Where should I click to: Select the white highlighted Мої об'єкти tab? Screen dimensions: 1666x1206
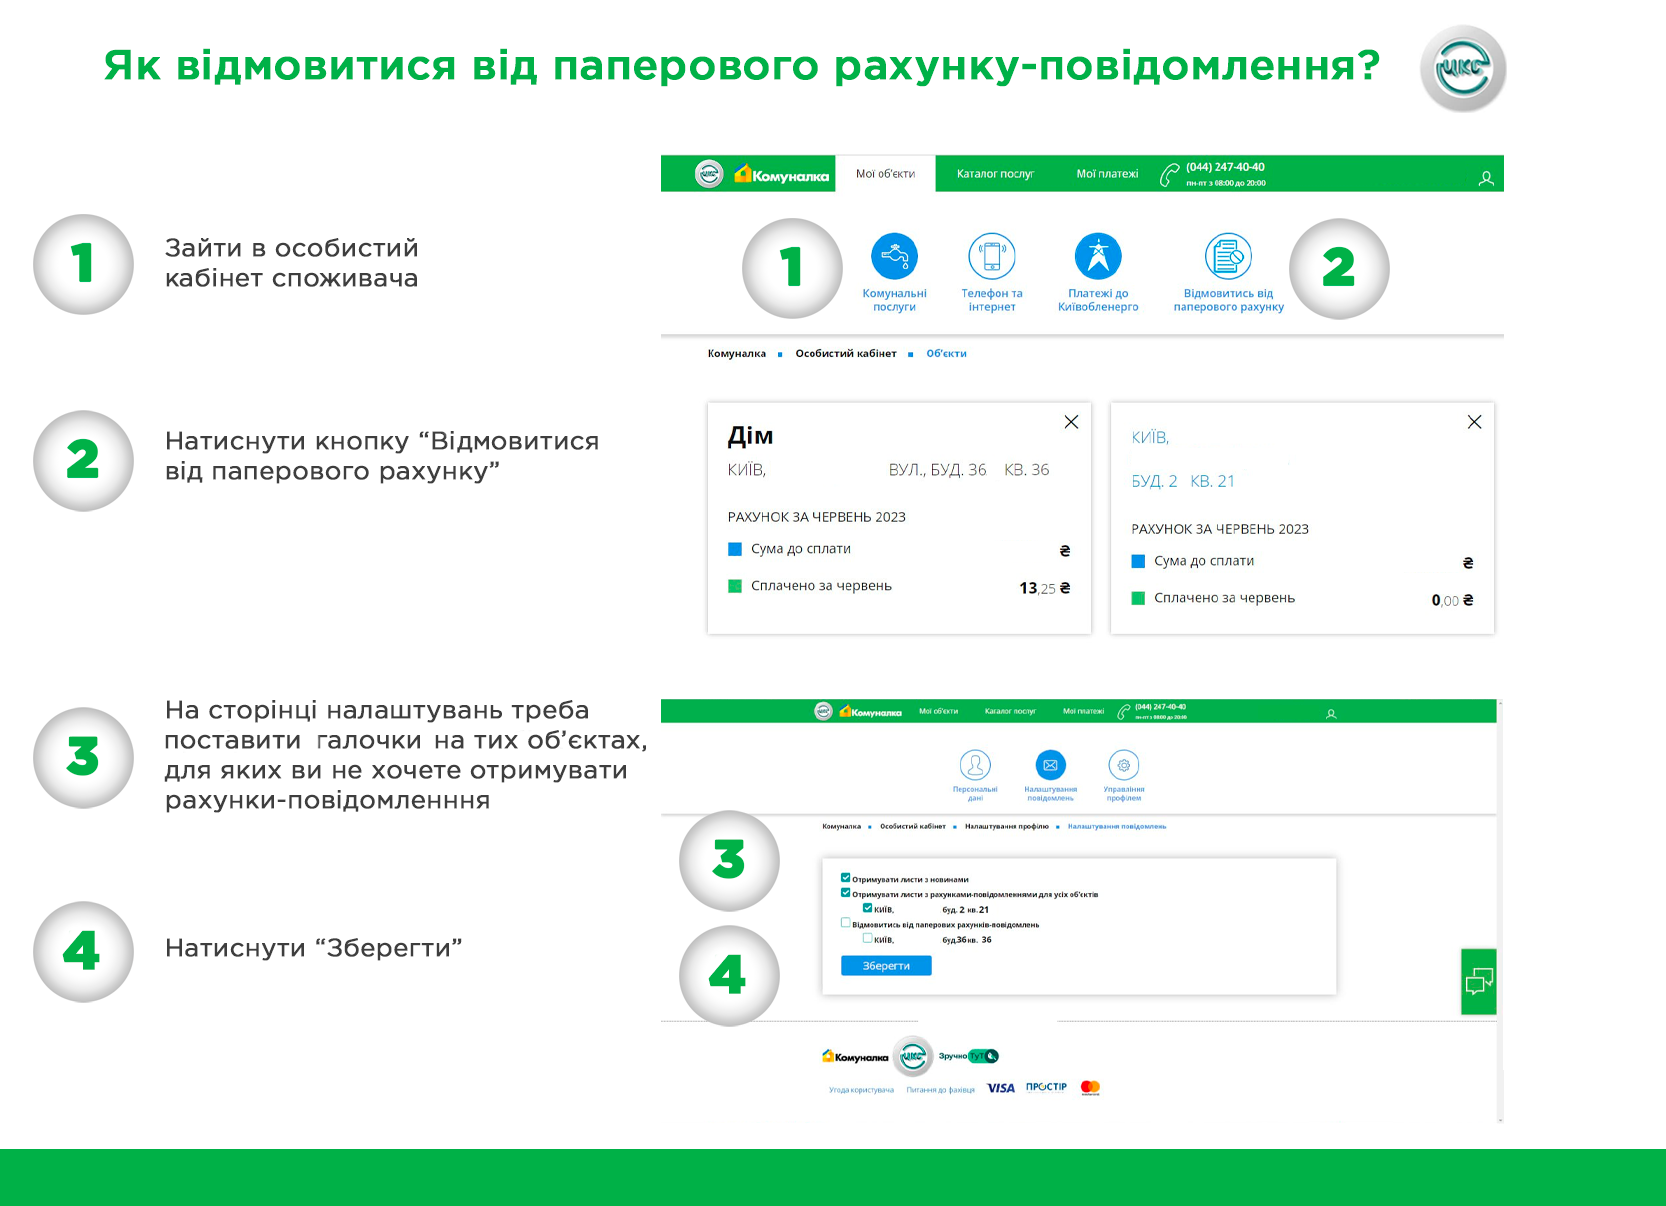point(885,174)
